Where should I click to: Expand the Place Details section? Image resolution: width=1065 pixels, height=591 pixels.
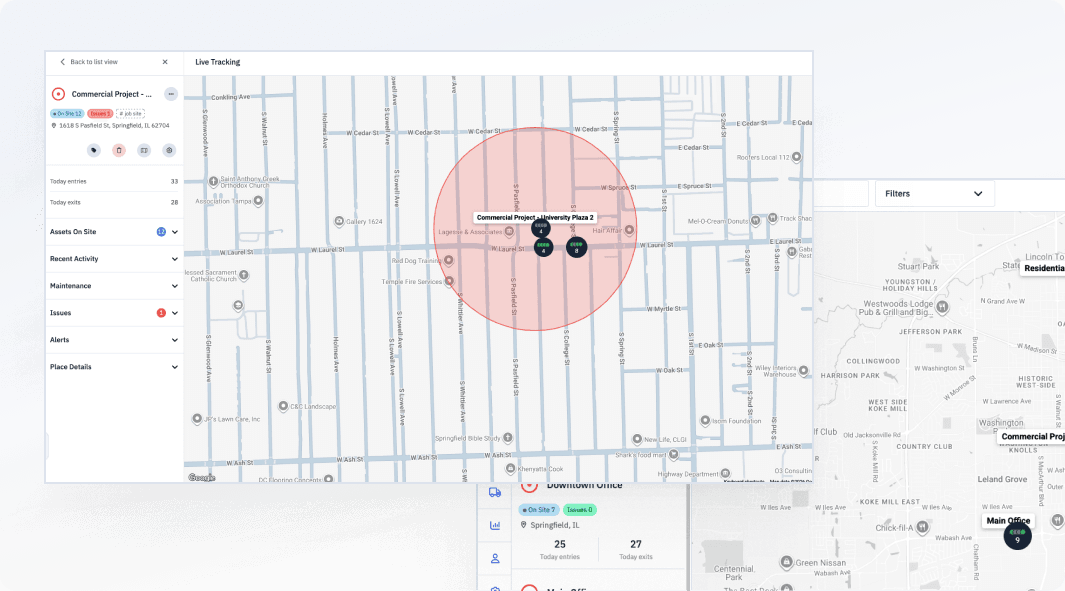(x=114, y=367)
